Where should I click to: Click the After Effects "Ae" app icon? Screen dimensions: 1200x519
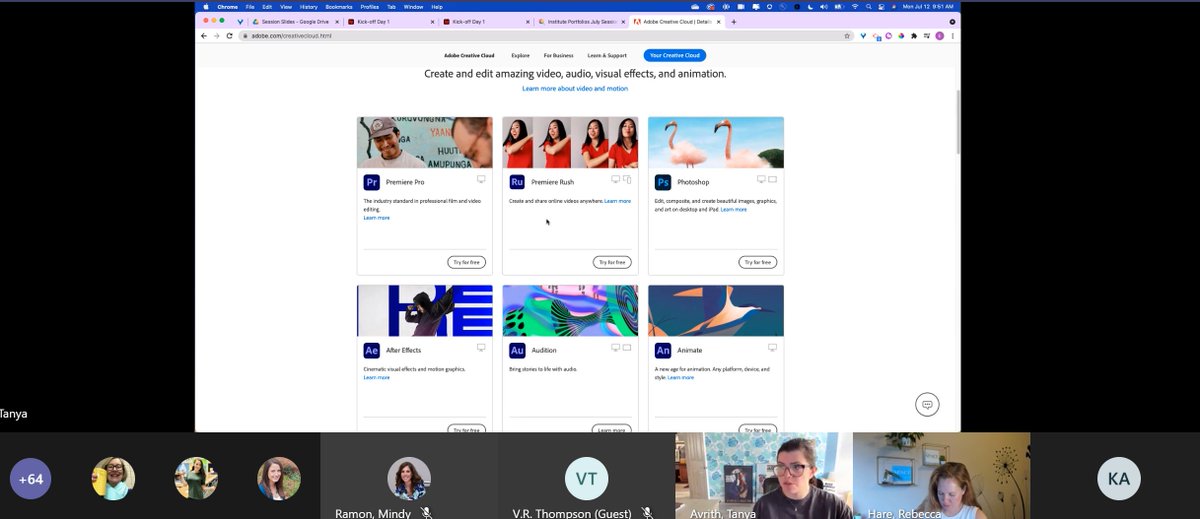pos(371,350)
